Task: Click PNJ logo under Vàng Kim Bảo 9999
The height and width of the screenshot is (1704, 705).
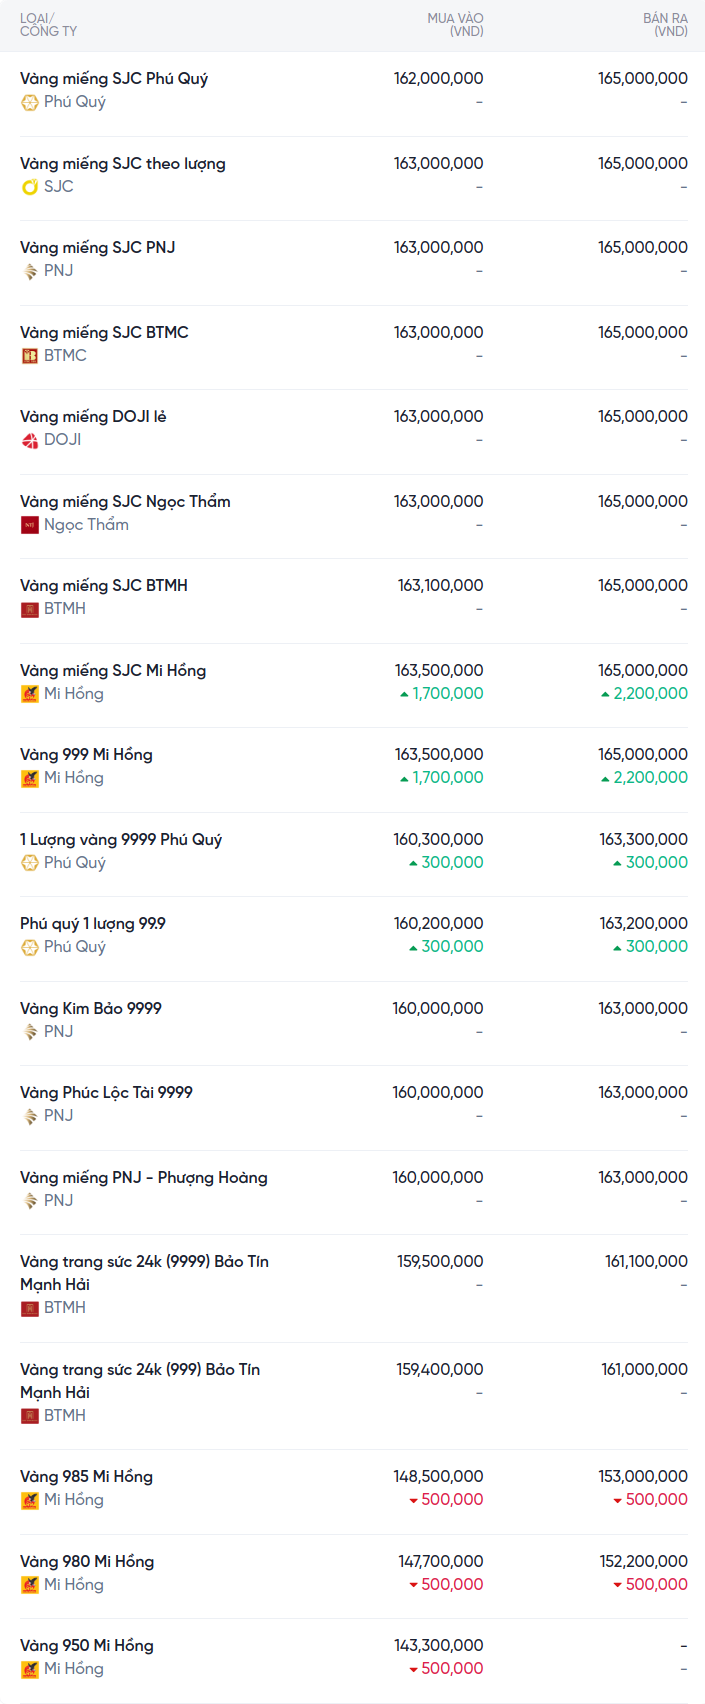Action: pos(30,1032)
